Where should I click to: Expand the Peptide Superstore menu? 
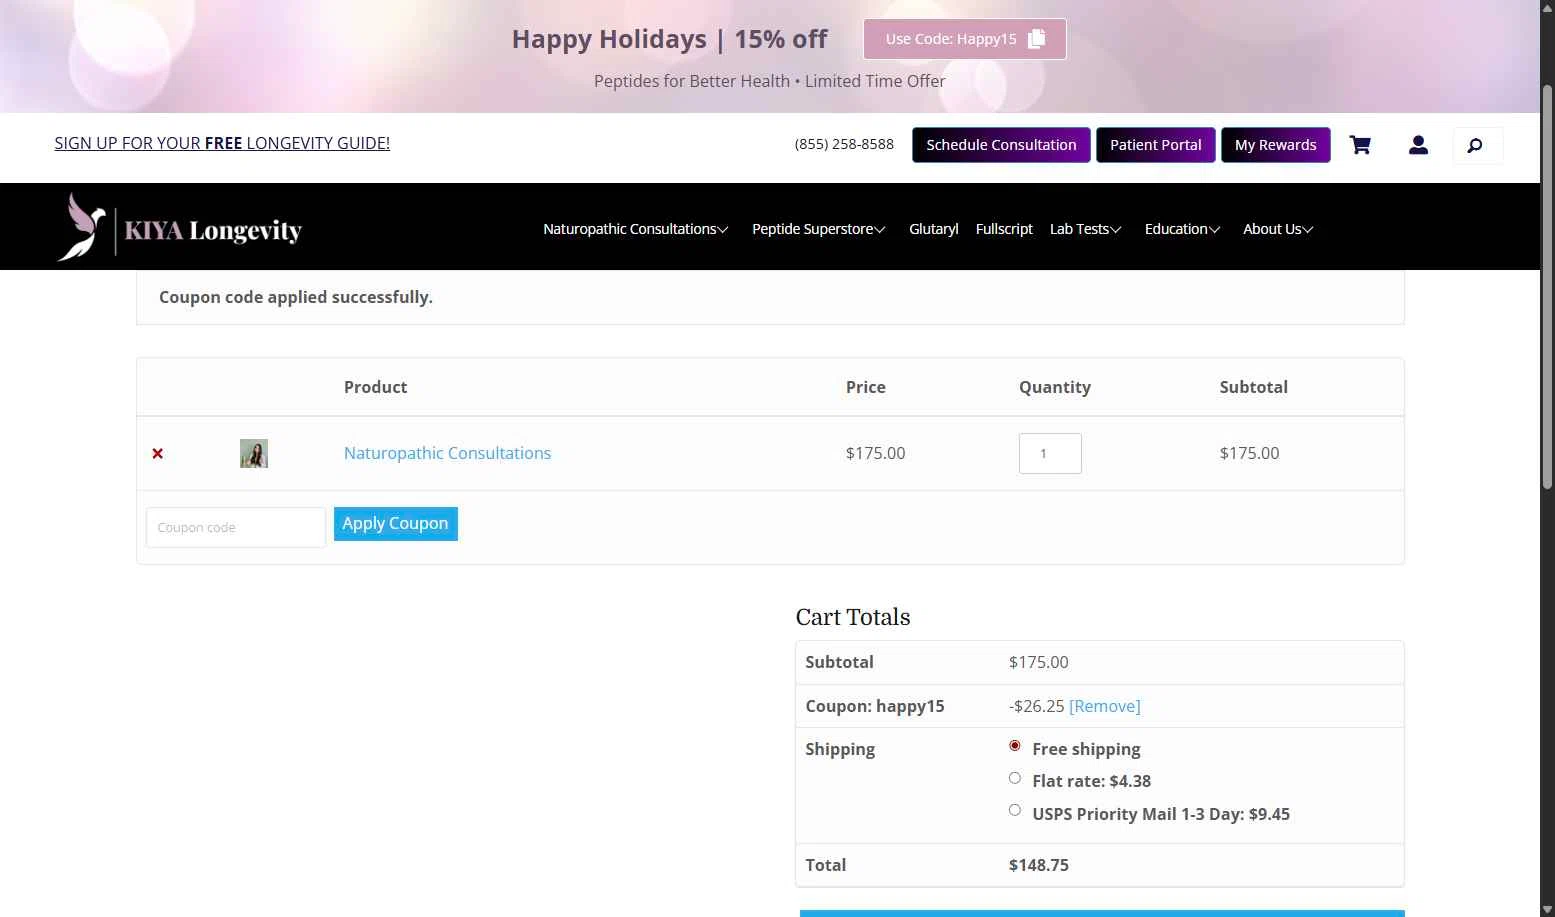click(x=818, y=229)
